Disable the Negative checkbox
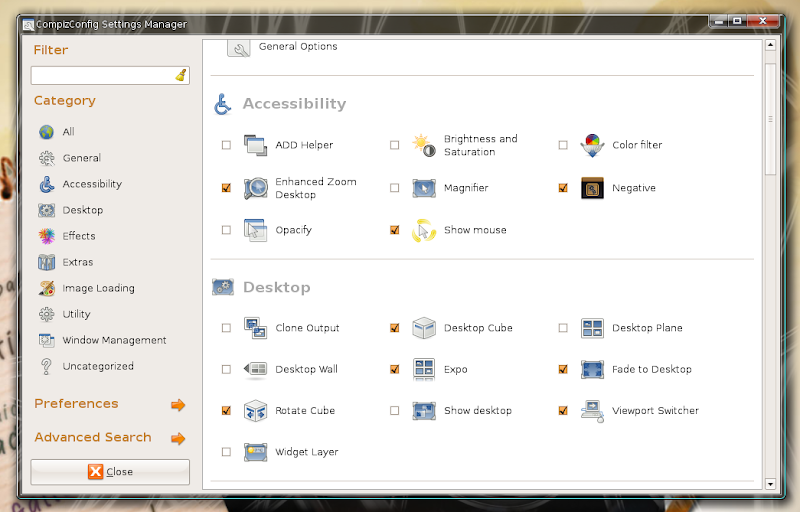Screen dimensions: 800x512 tap(563, 188)
